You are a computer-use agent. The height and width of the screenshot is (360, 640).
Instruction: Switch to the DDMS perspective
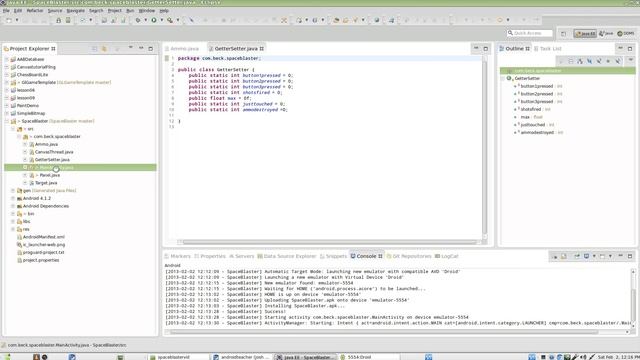[x=626, y=33]
